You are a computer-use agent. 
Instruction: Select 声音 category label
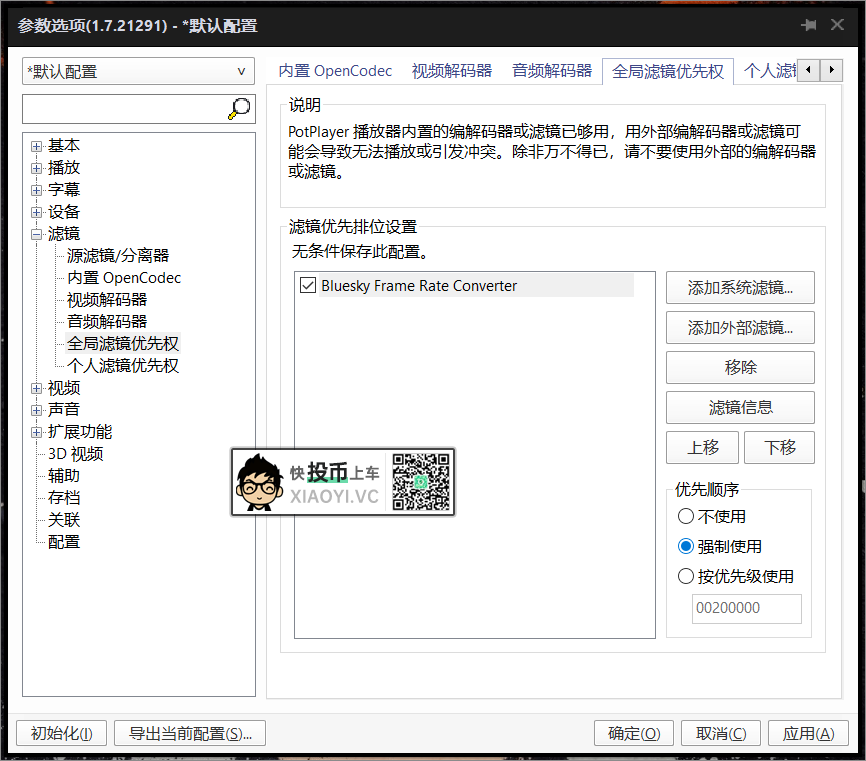click(64, 410)
